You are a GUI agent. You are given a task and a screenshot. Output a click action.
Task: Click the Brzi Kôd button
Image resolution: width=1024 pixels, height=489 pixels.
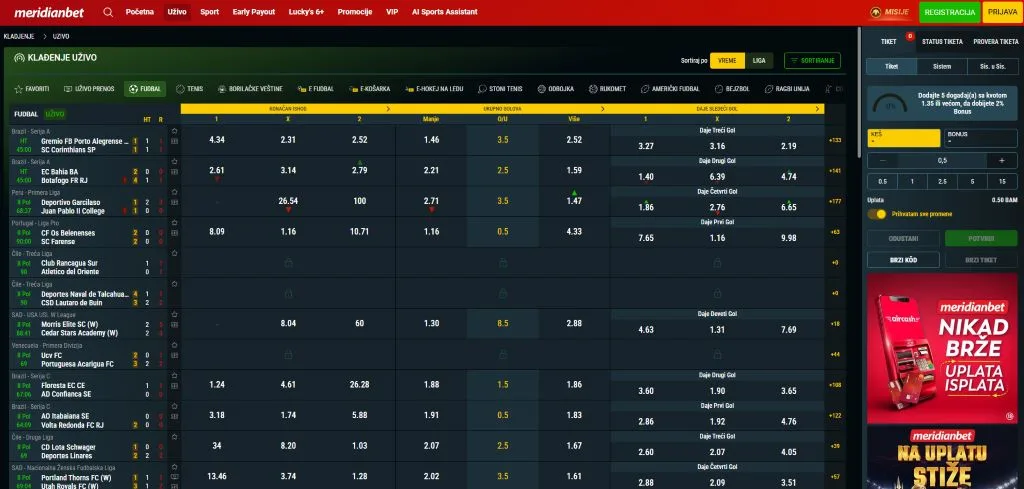[903, 260]
